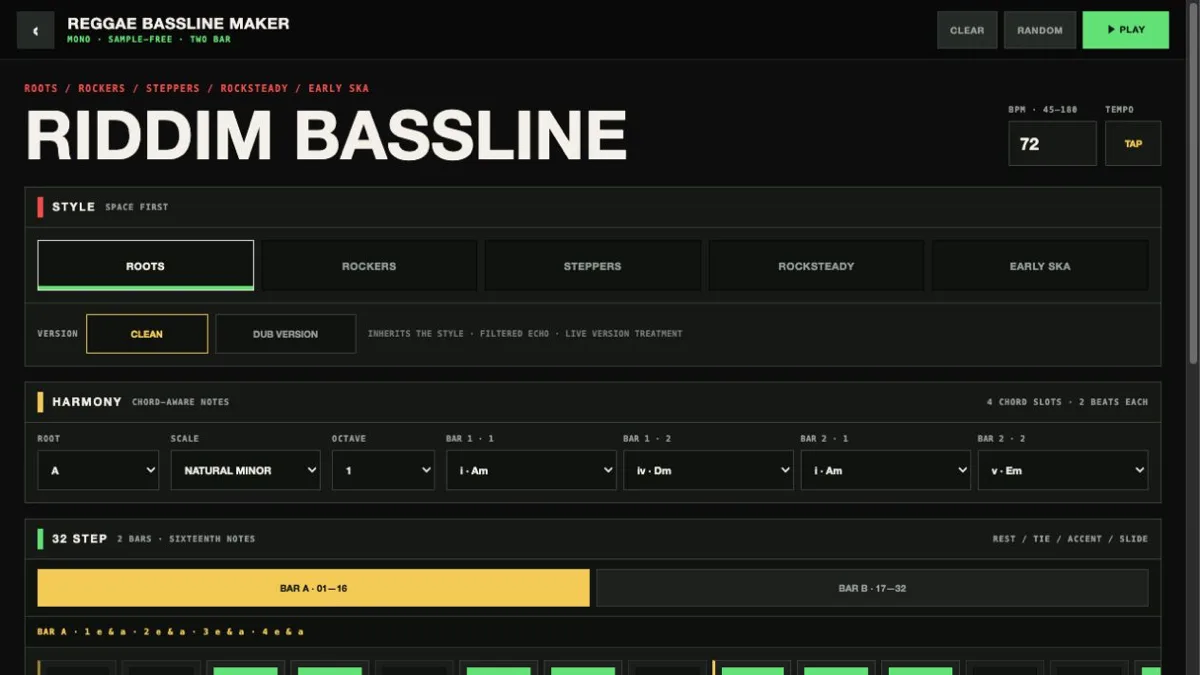Clear the bassline pattern
This screenshot has height=675, width=1200.
coord(967,30)
